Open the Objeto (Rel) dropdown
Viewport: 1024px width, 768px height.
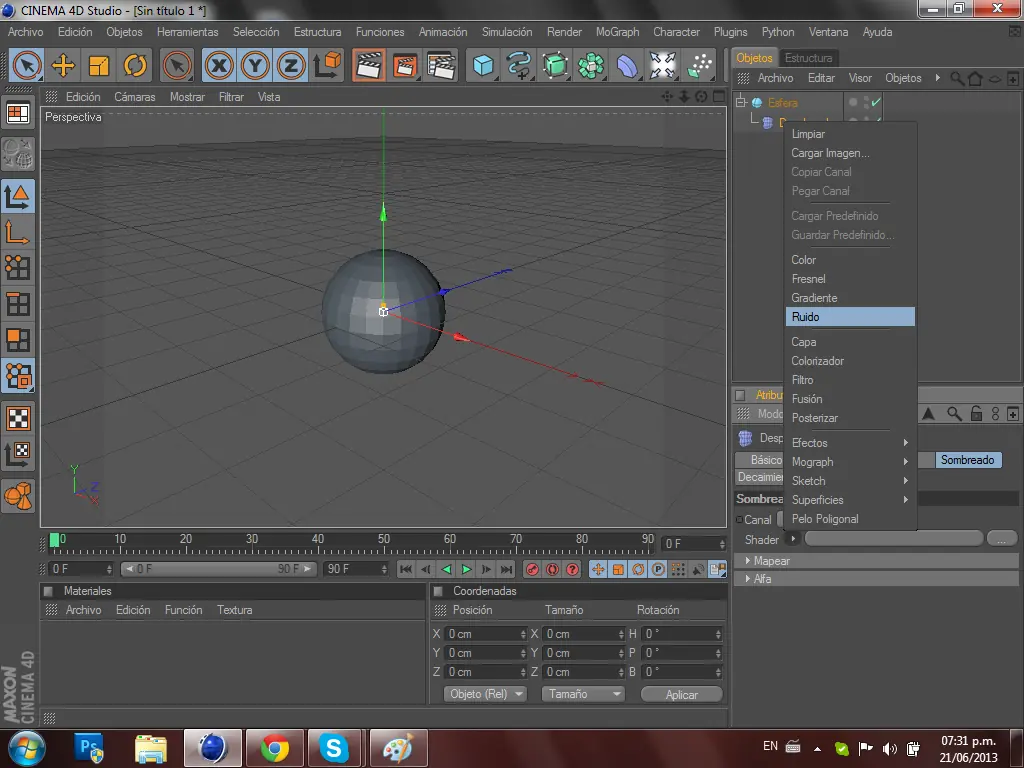coord(485,694)
